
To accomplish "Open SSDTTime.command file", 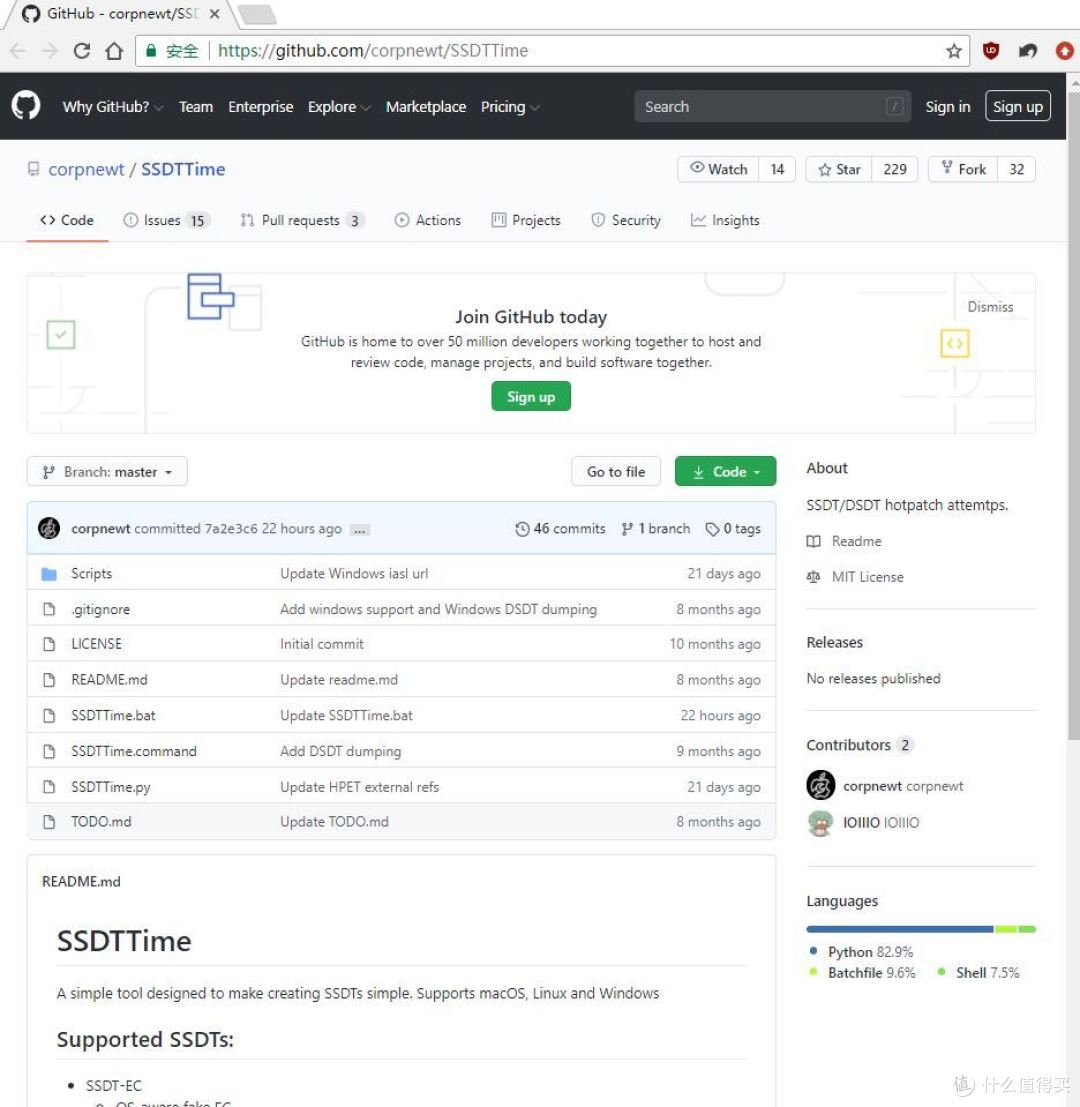I will [133, 751].
